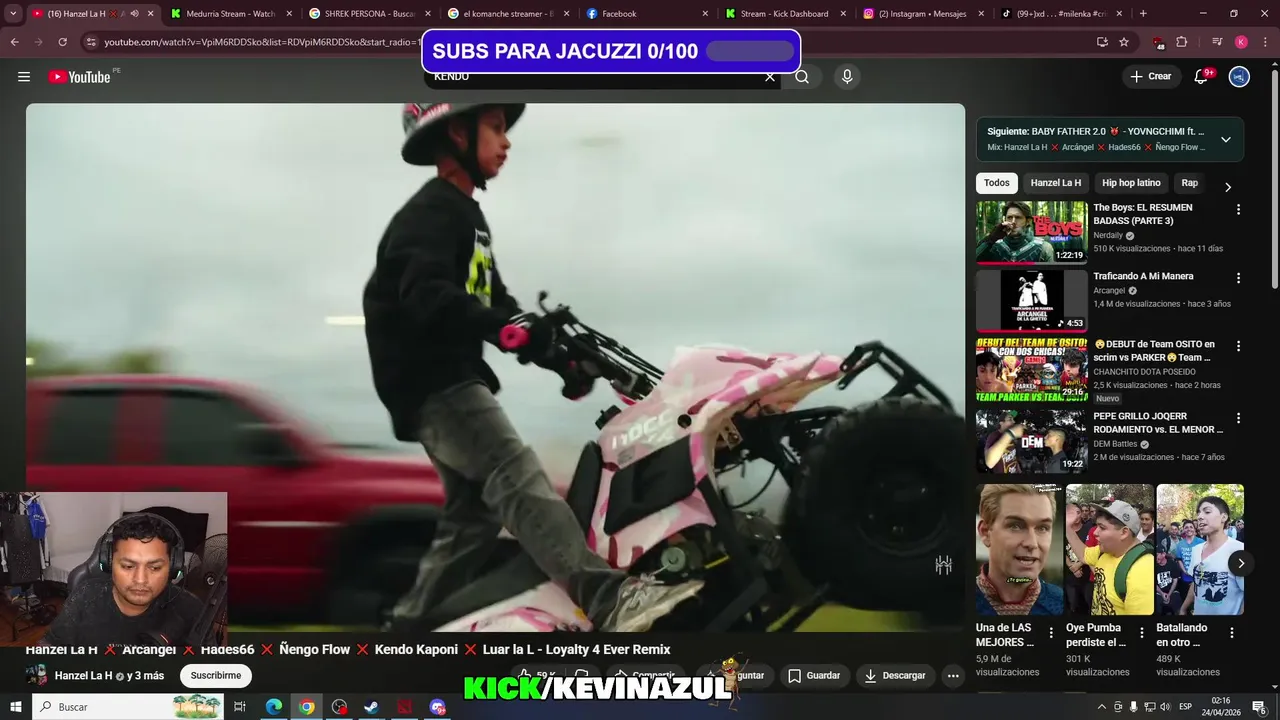Open Batallando en otro short

pyautogui.click(x=1200, y=550)
